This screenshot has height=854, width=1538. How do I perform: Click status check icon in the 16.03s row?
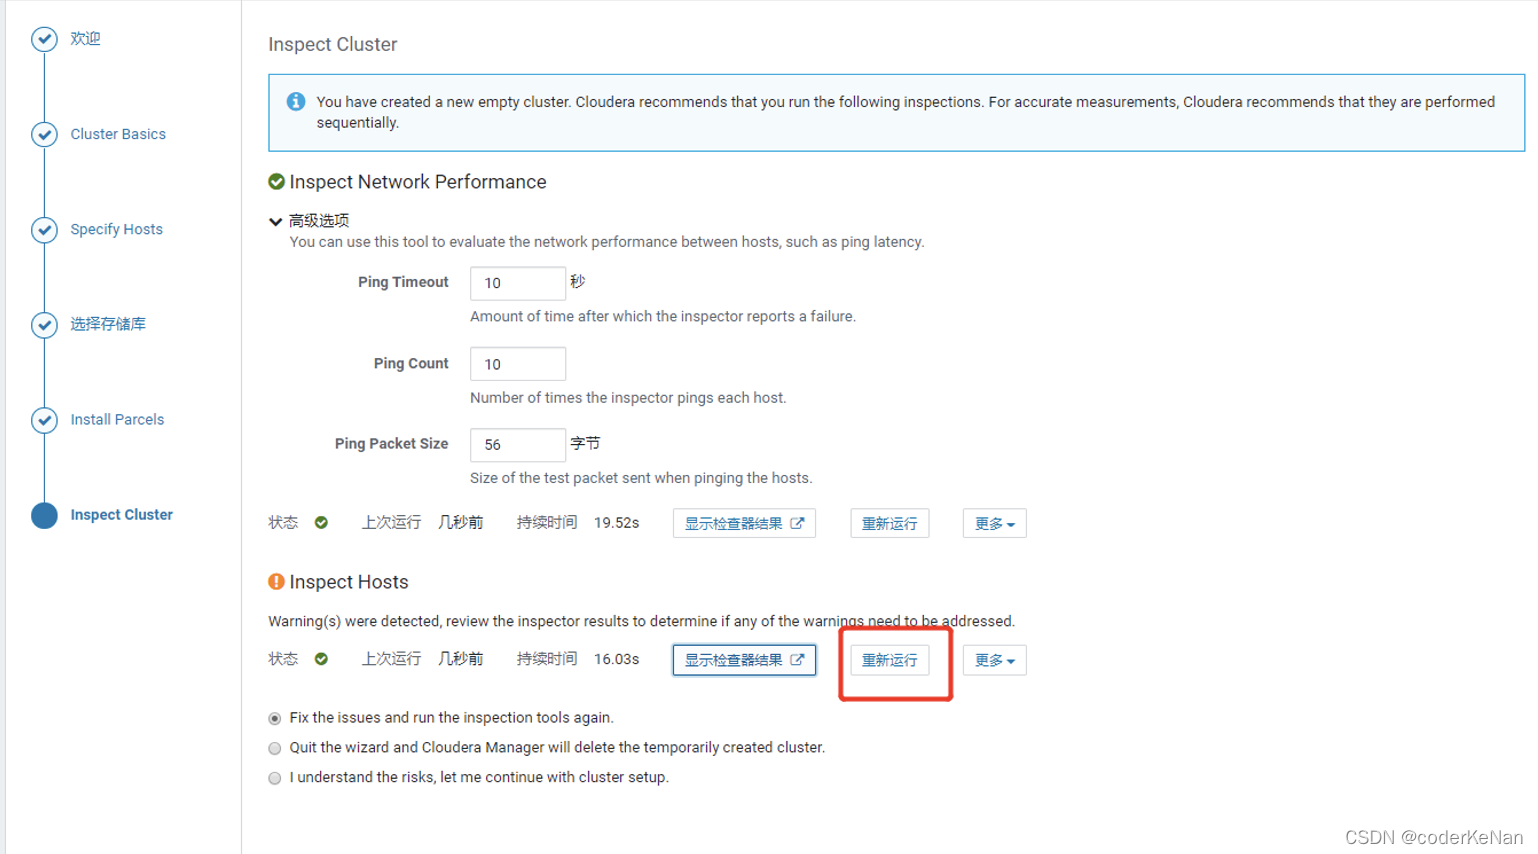(x=321, y=659)
